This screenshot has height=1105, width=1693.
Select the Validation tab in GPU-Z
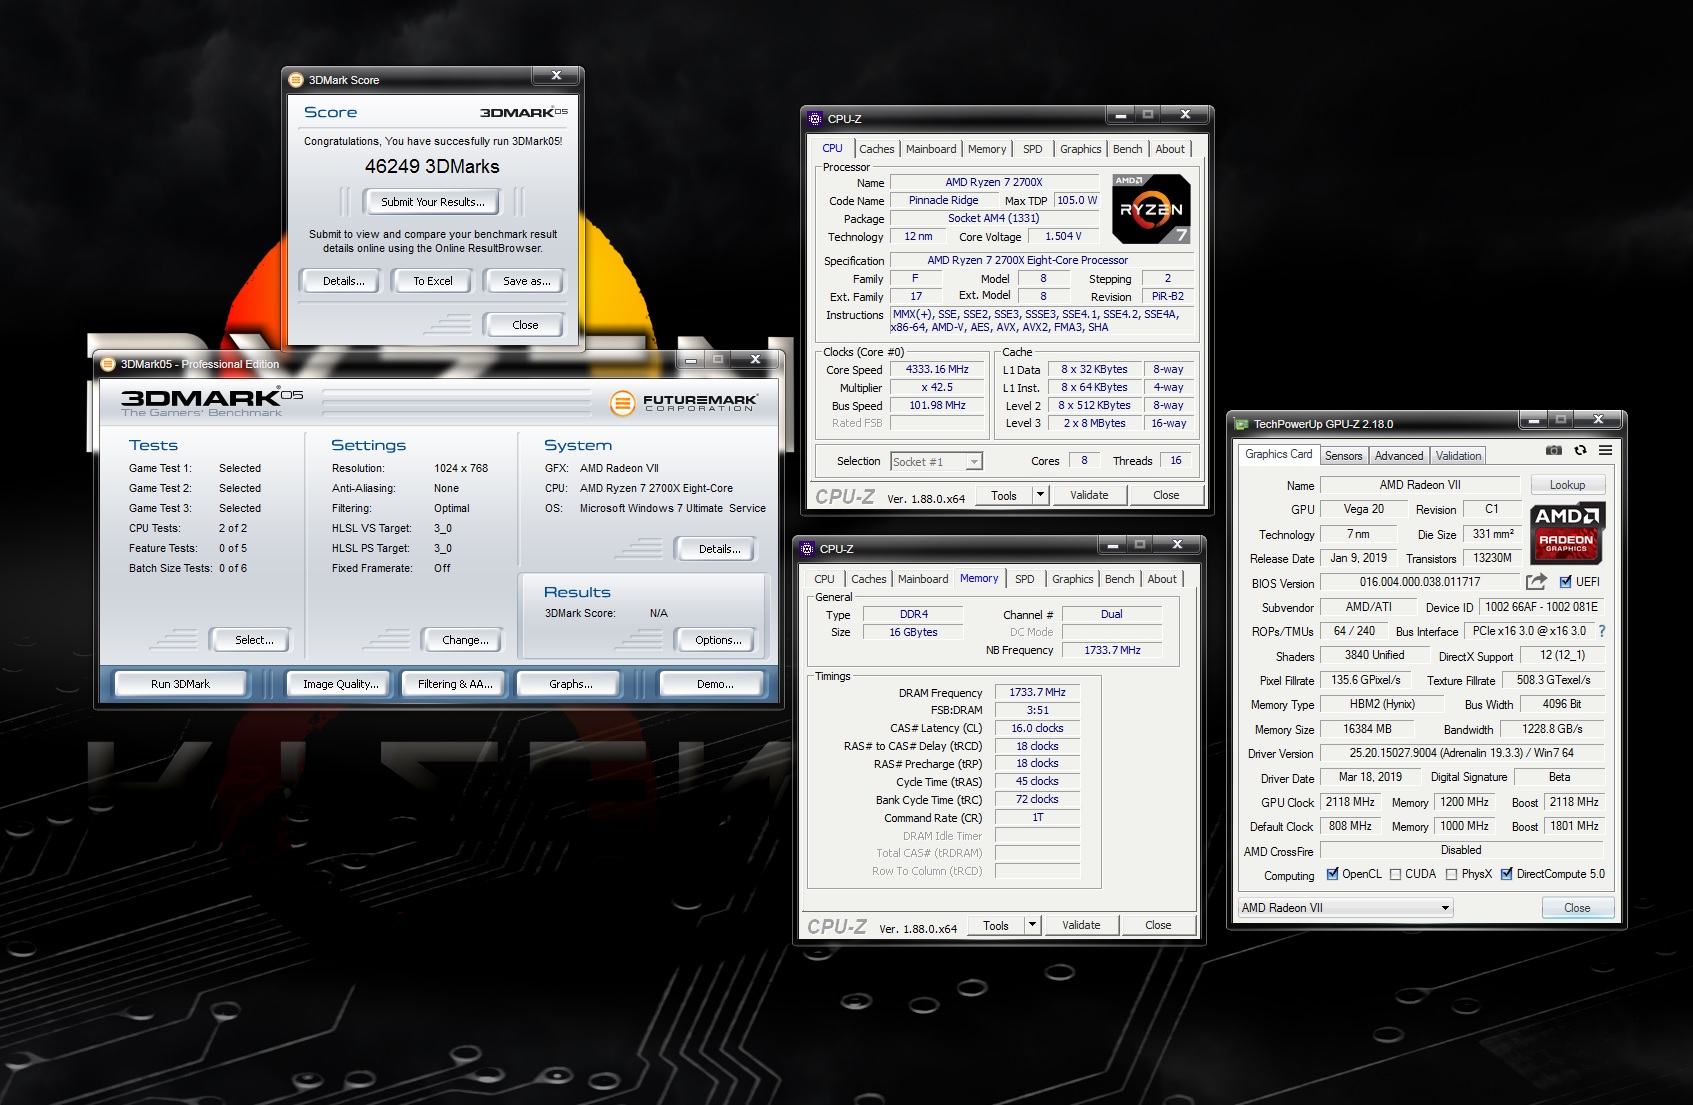[1458, 456]
